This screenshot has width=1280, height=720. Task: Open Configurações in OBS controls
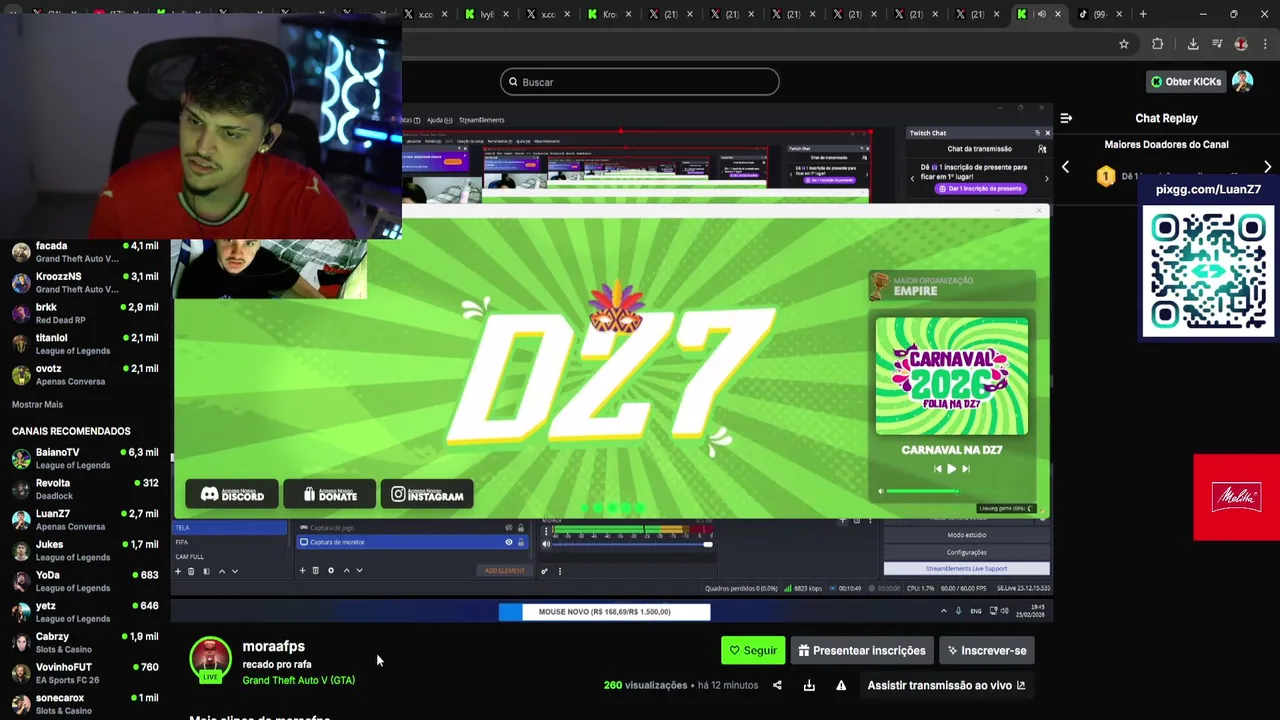(966, 552)
